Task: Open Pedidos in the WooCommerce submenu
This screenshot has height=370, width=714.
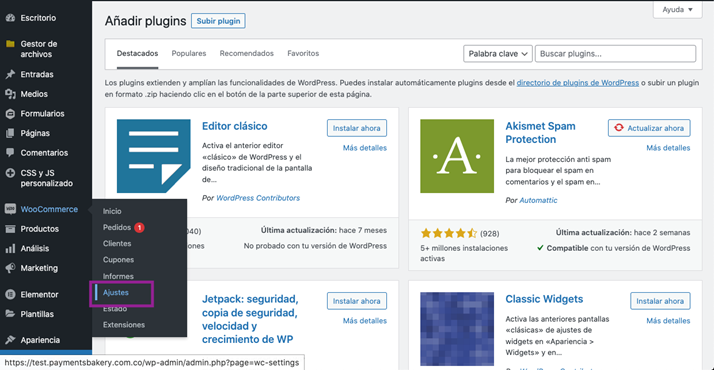Action: coord(117,227)
